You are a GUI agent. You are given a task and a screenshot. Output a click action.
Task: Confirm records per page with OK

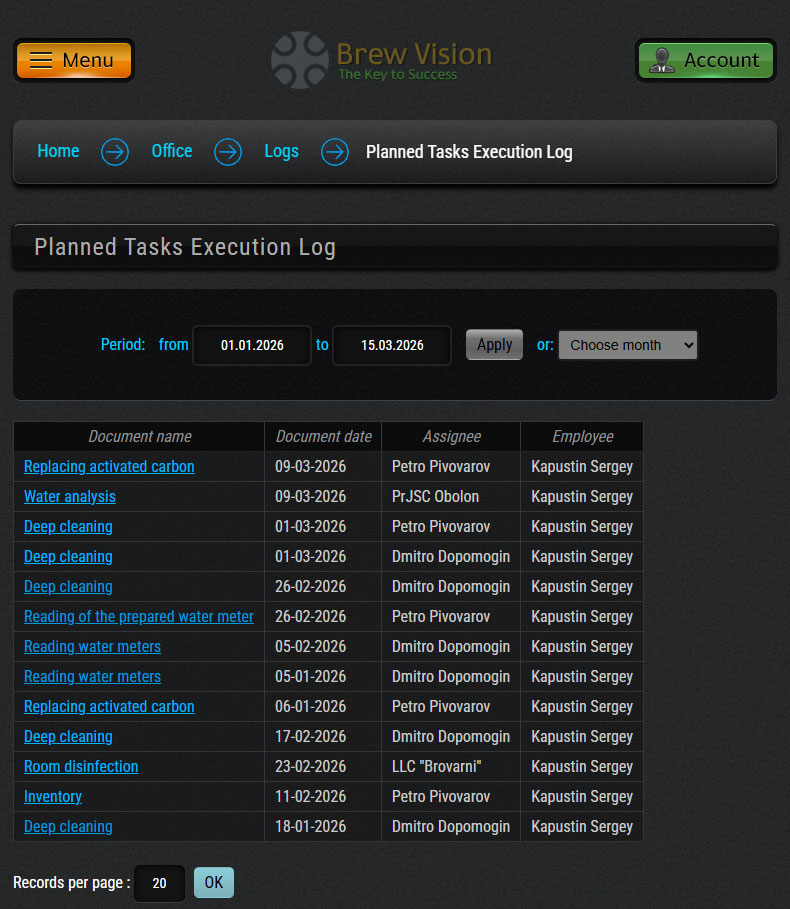[213, 882]
